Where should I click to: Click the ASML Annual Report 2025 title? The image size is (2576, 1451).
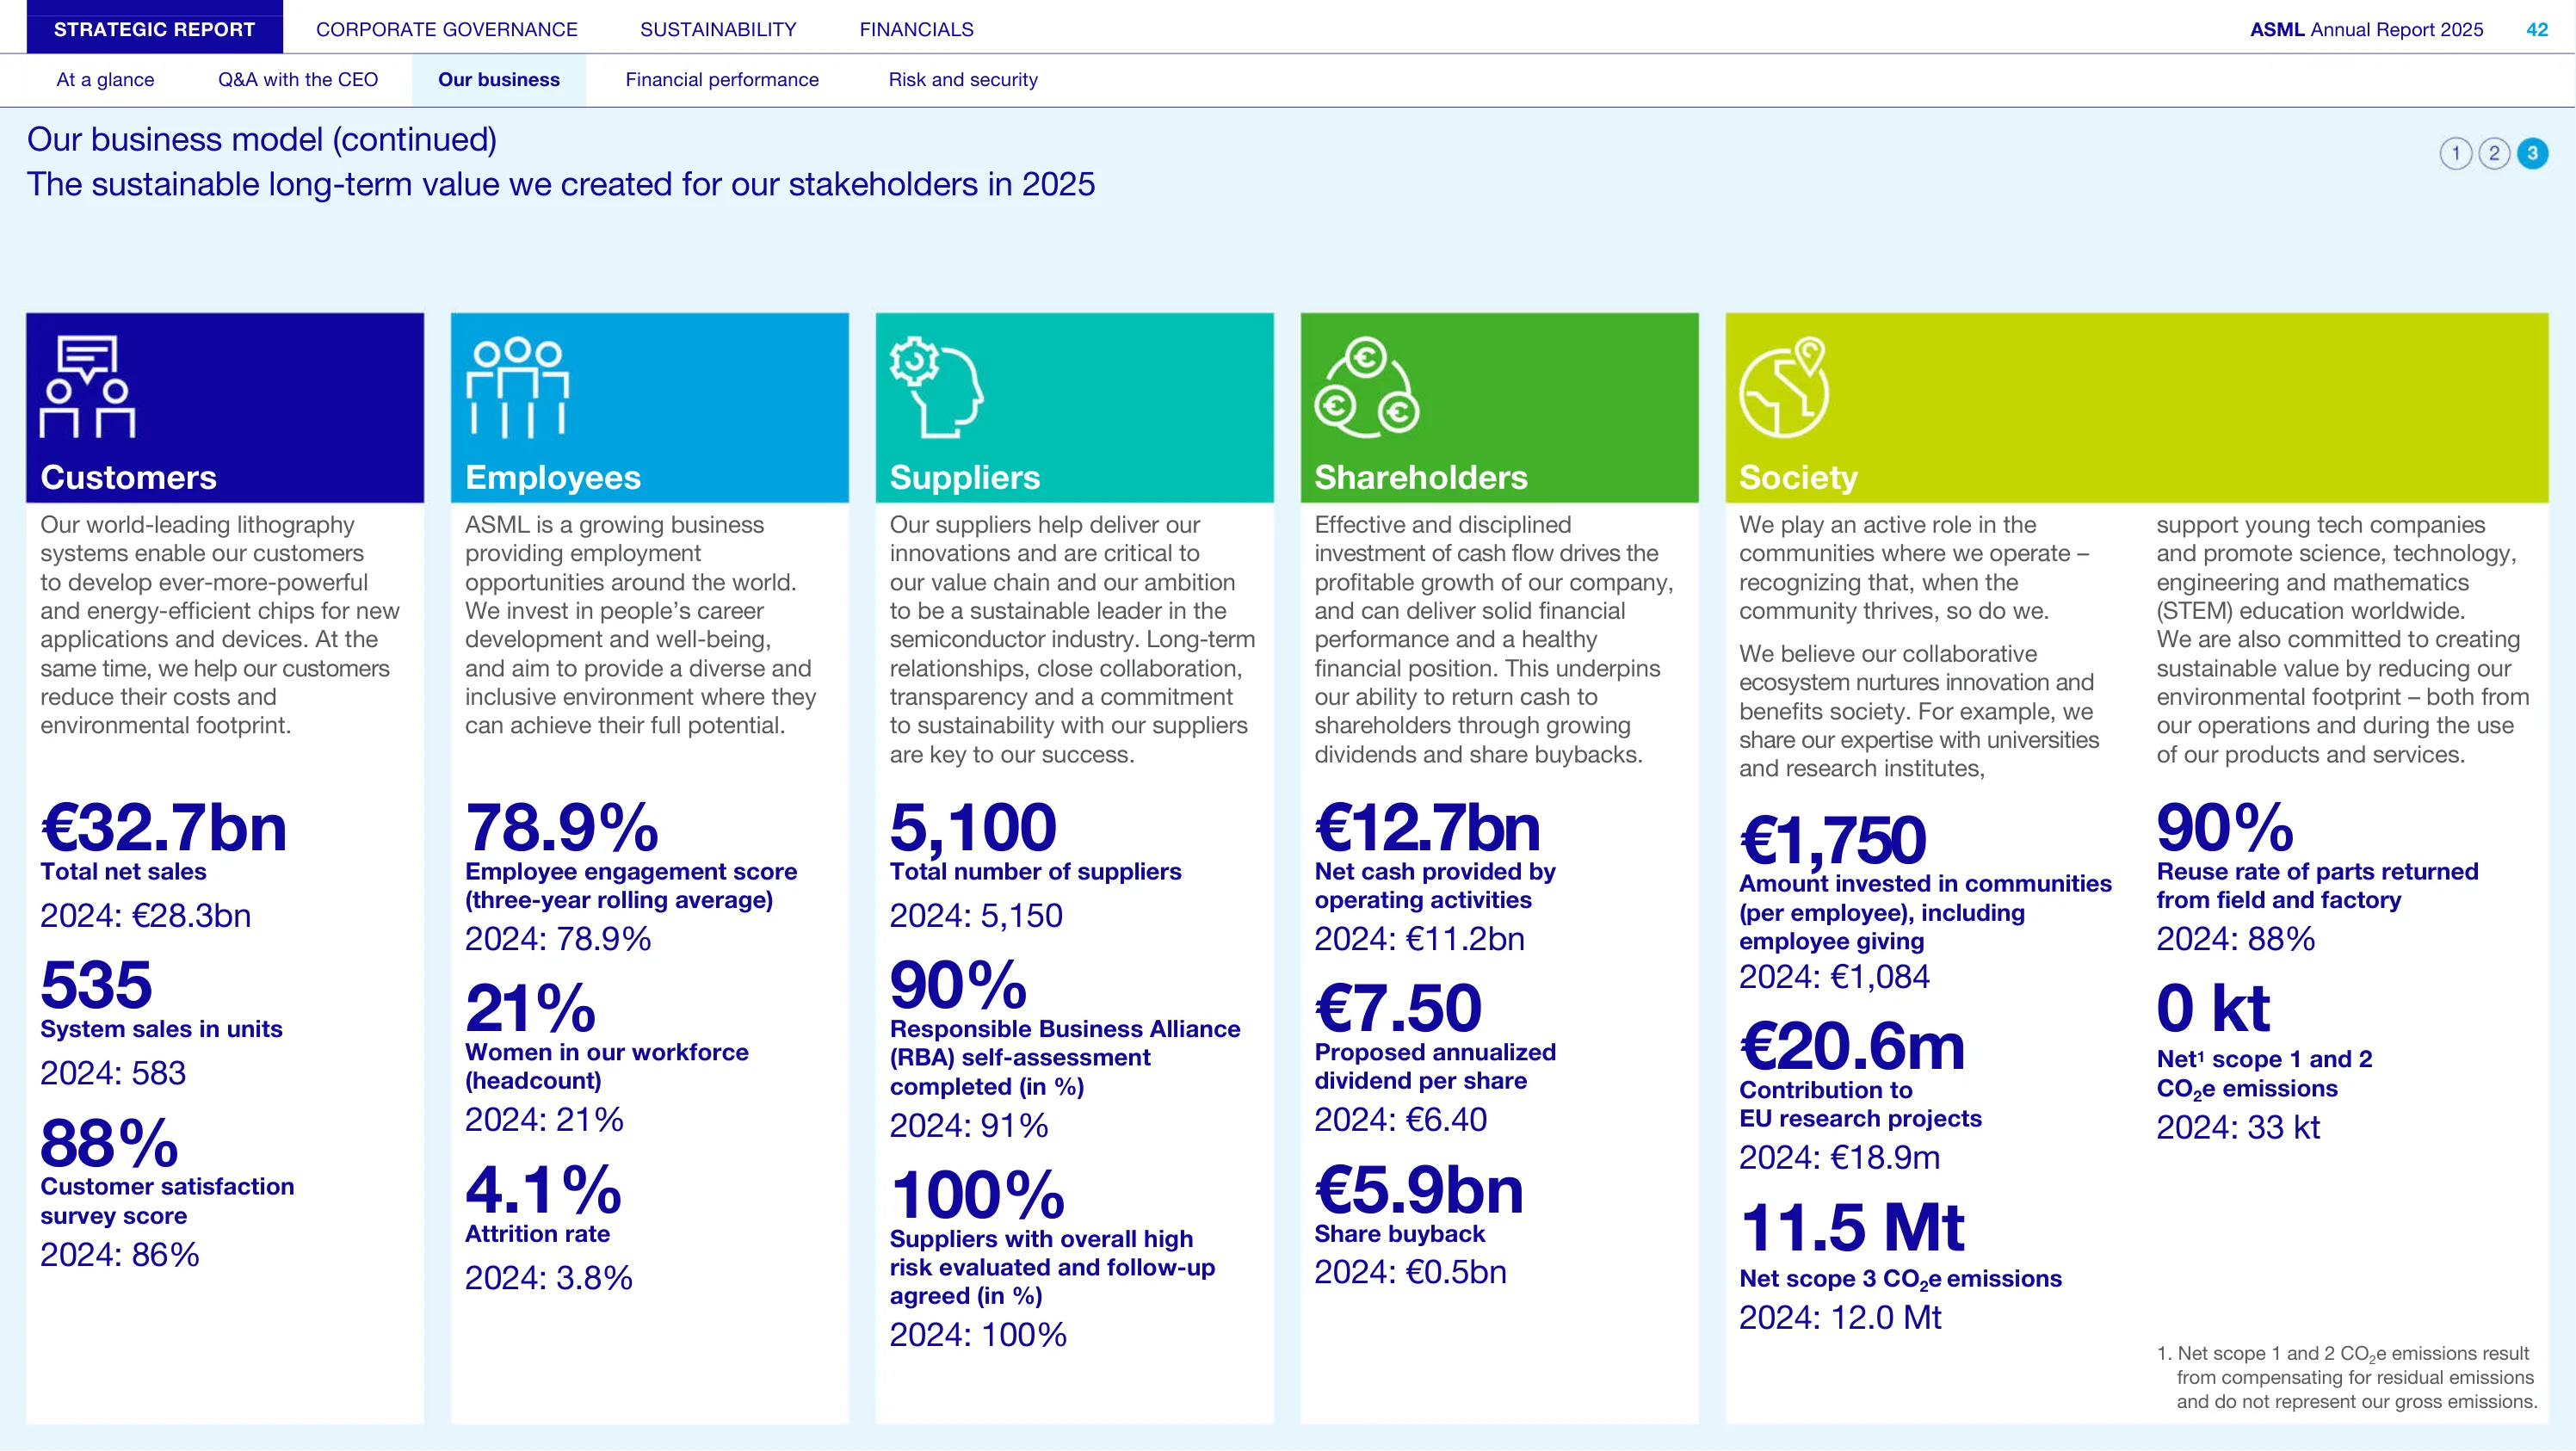point(2366,29)
